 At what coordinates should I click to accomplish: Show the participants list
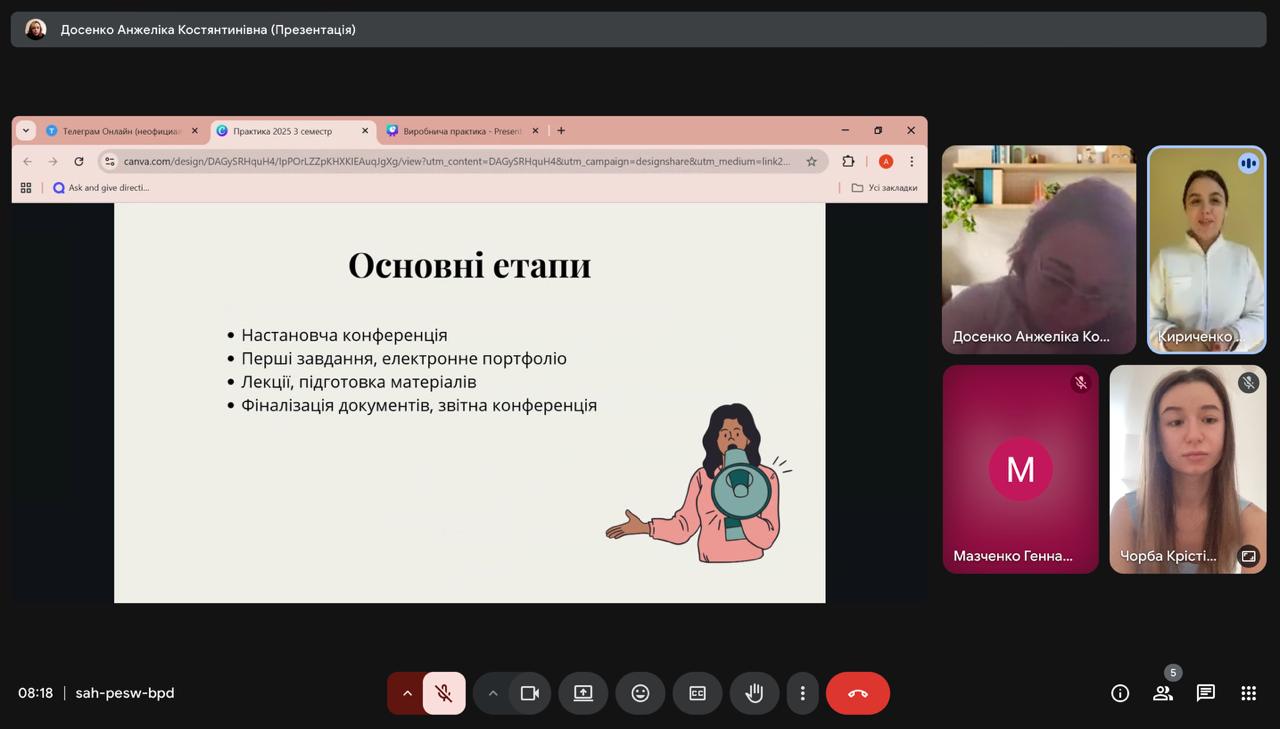coord(1162,693)
